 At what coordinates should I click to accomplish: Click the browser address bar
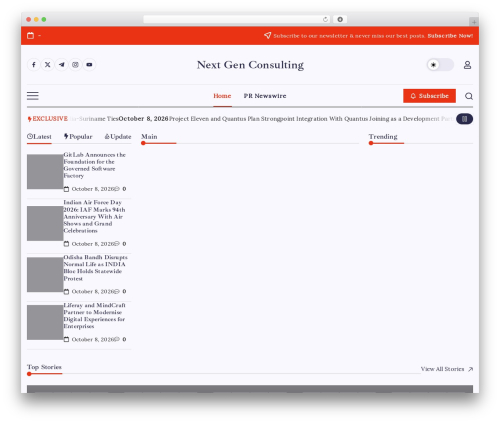[237, 19]
